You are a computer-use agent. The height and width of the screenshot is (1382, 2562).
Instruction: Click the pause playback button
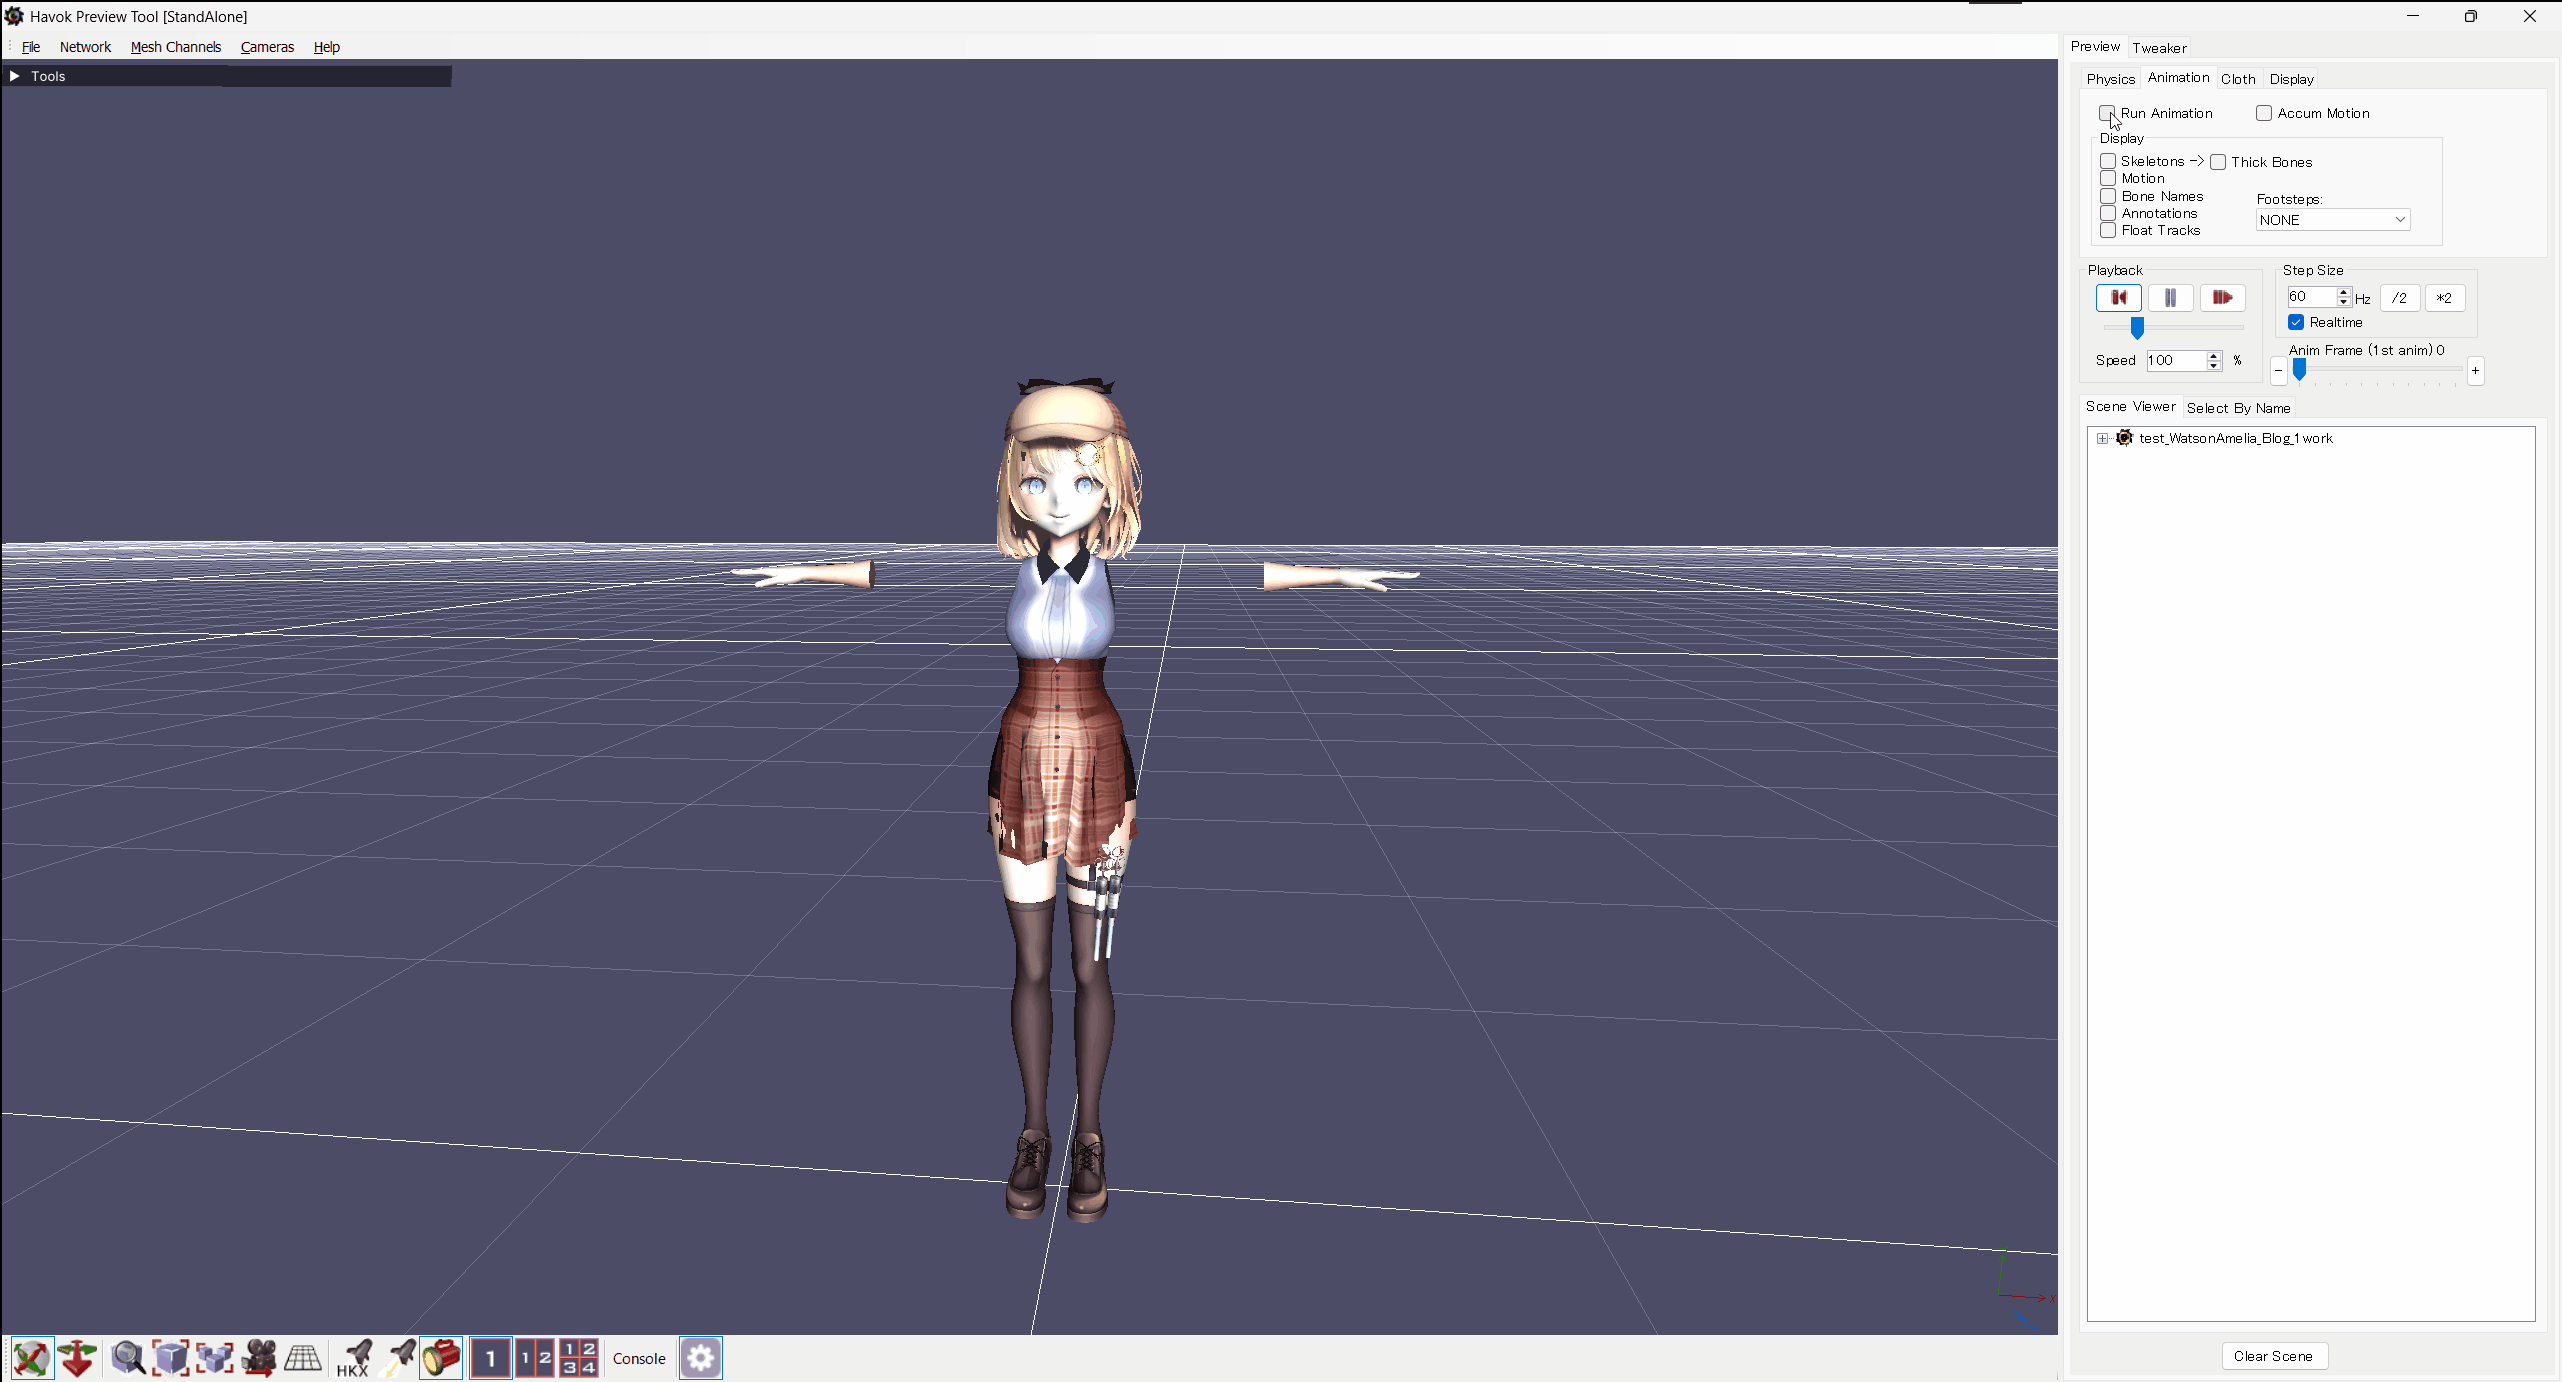click(x=2170, y=297)
